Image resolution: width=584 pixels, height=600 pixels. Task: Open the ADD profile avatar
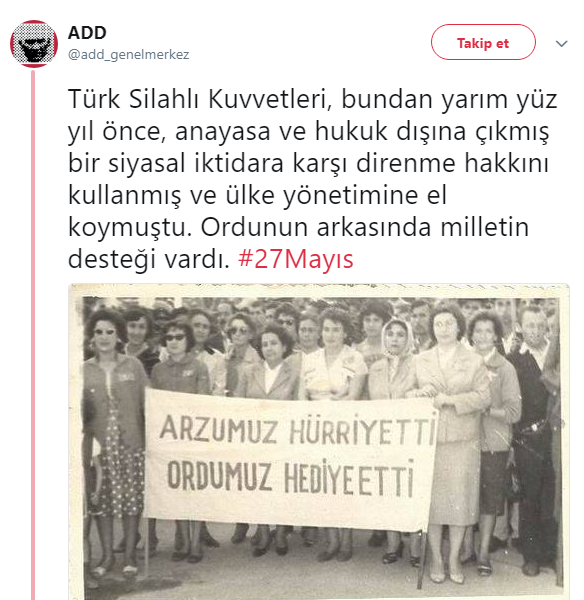[34, 44]
